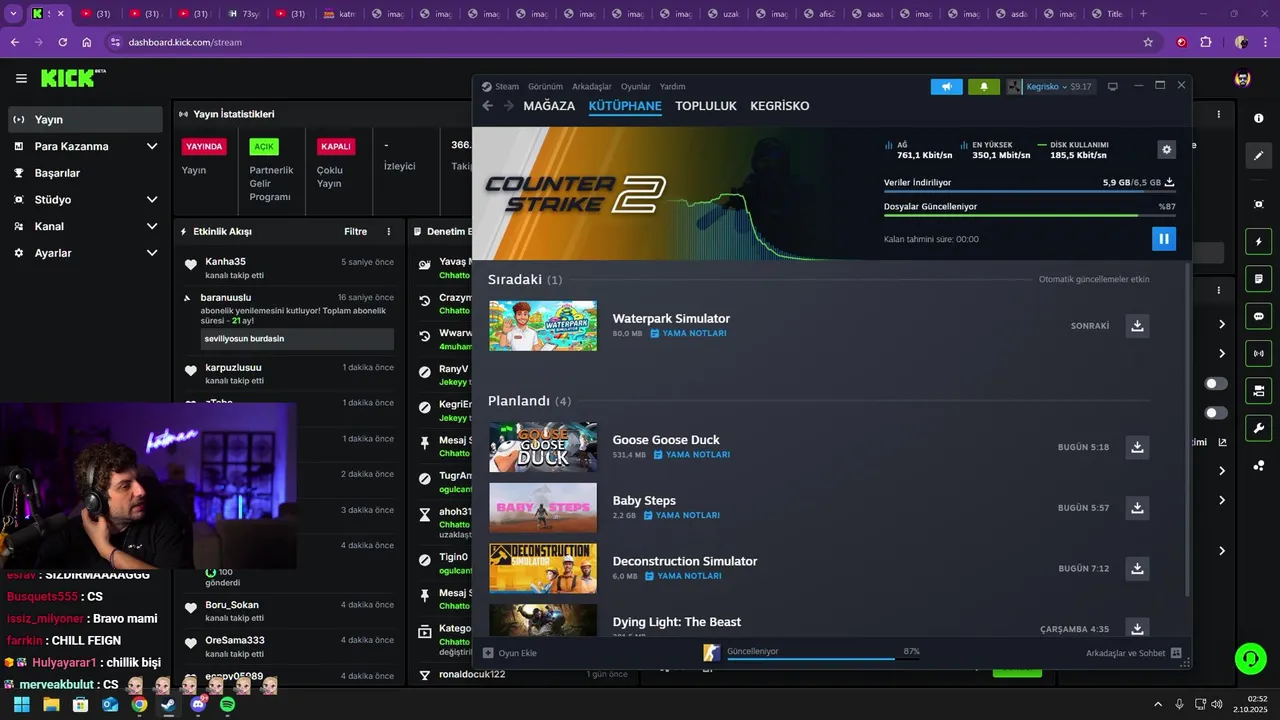Expand Para Kazanma sidebar section
Image resolution: width=1280 pixels, height=720 pixels.
pos(152,146)
